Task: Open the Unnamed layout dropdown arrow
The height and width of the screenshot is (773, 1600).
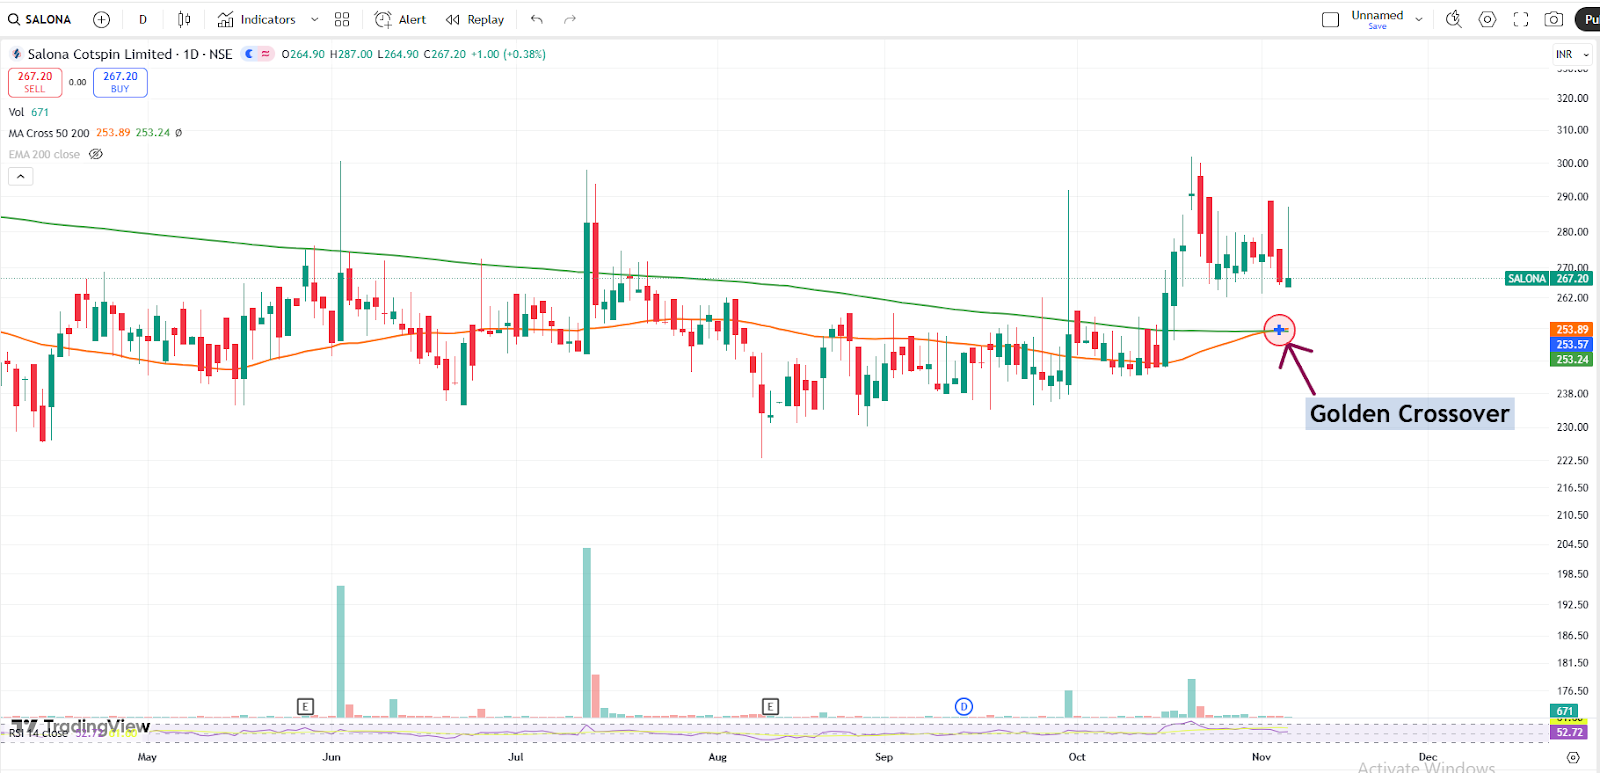Action: 1419,19
